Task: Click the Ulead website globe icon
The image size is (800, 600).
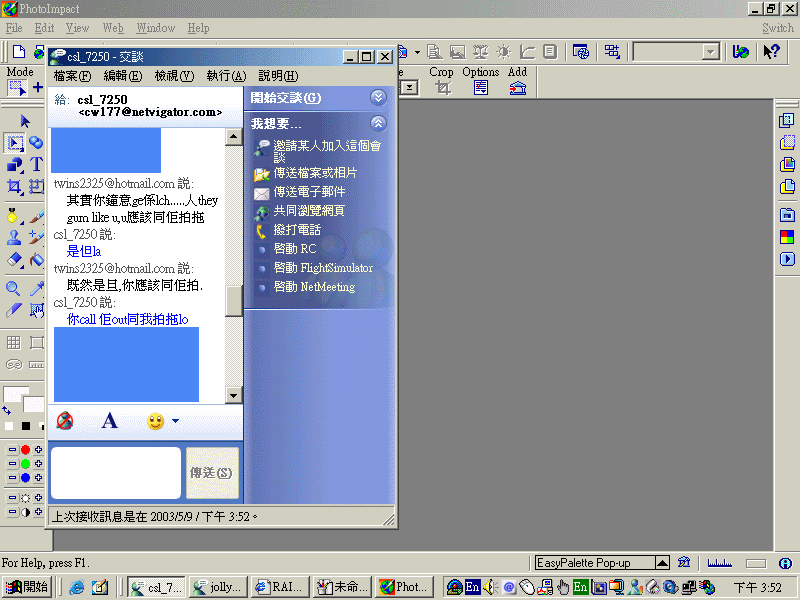Action: (x=740, y=52)
